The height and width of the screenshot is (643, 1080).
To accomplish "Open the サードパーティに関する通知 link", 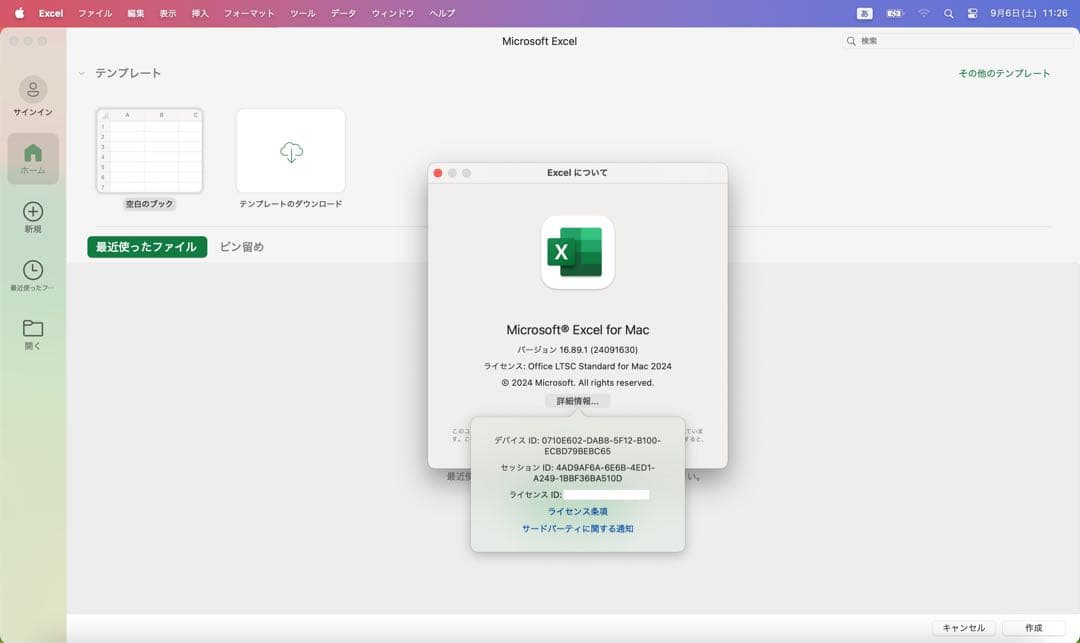I will [577, 529].
